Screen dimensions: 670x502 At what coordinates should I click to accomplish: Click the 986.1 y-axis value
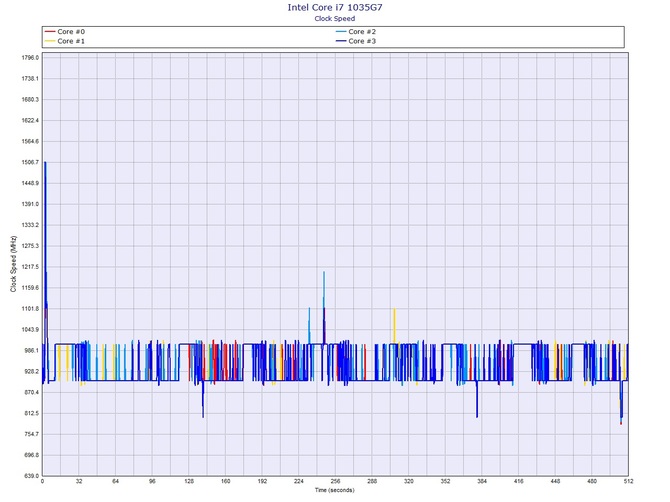(x=32, y=351)
